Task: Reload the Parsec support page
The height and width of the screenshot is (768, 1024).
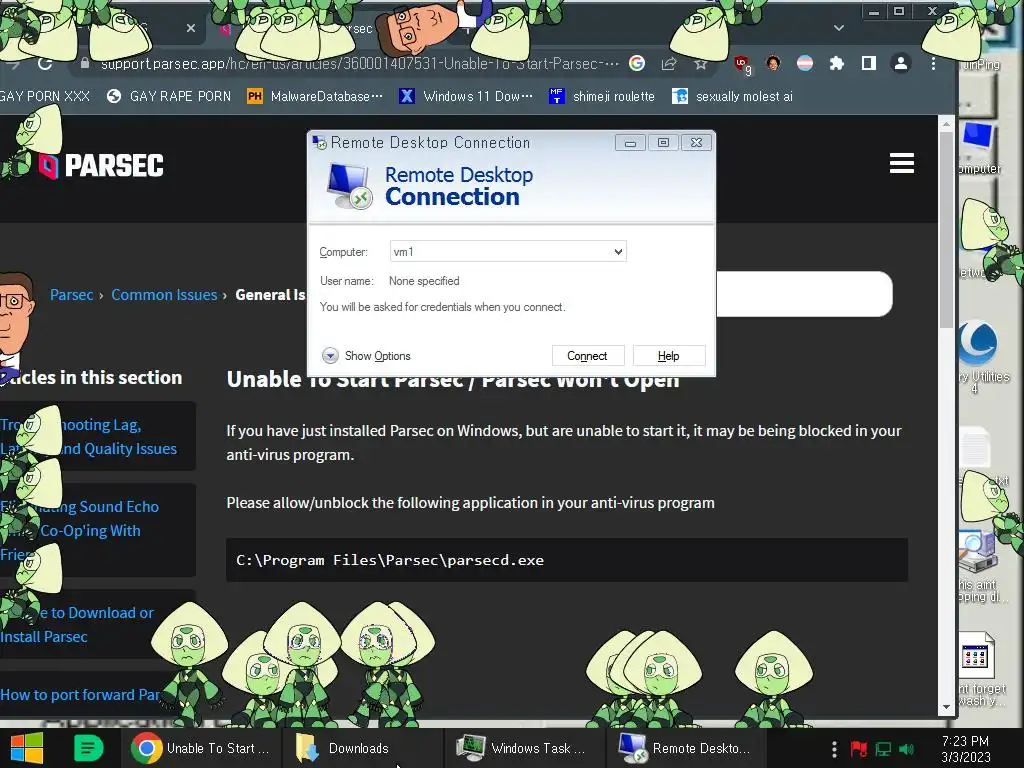Action: pos(44,63)
